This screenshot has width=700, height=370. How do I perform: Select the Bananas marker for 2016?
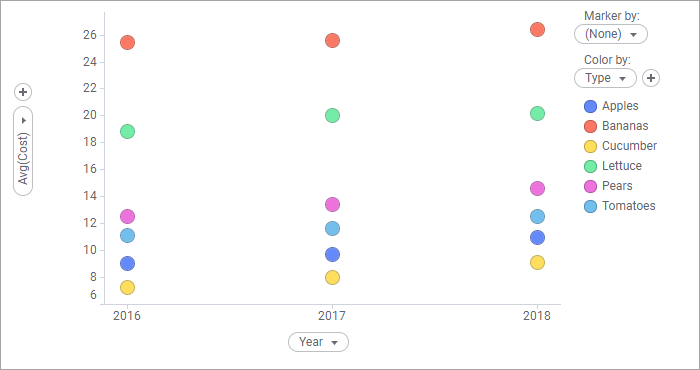pyautogui.click(x=128, y=42)
